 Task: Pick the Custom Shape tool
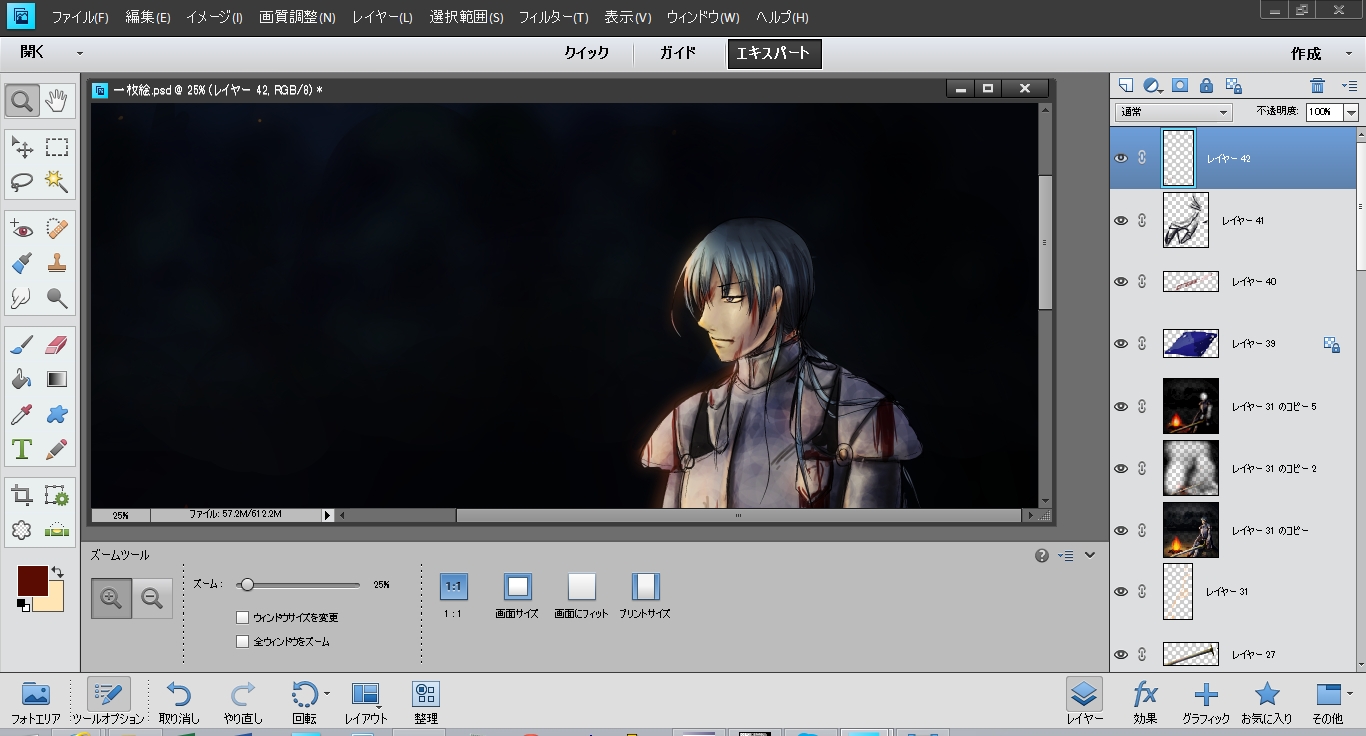[57, 414]
